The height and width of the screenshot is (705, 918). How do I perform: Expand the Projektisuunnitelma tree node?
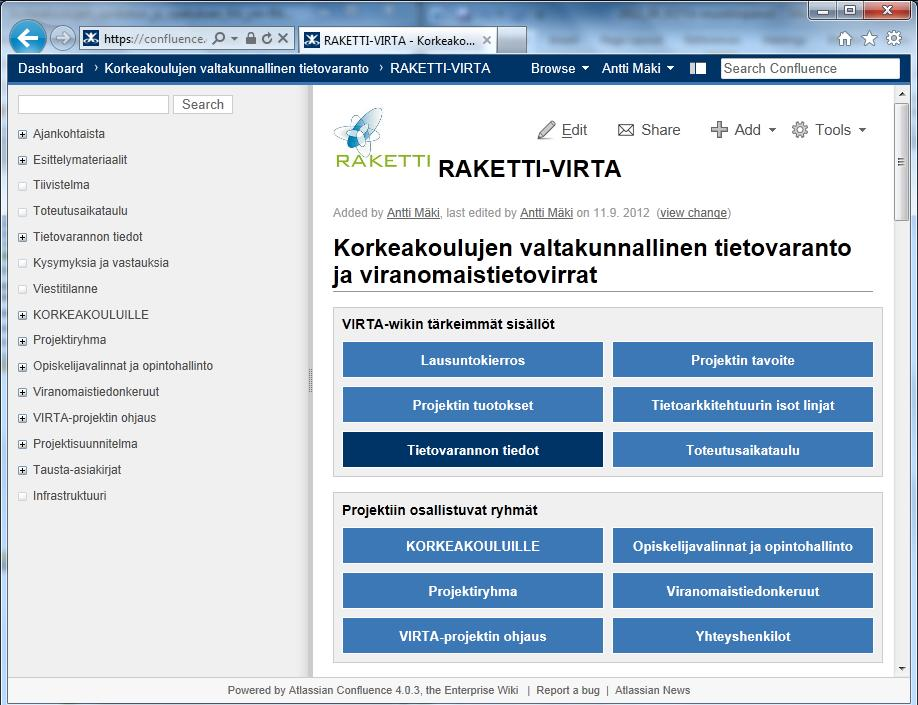point(22,444)
